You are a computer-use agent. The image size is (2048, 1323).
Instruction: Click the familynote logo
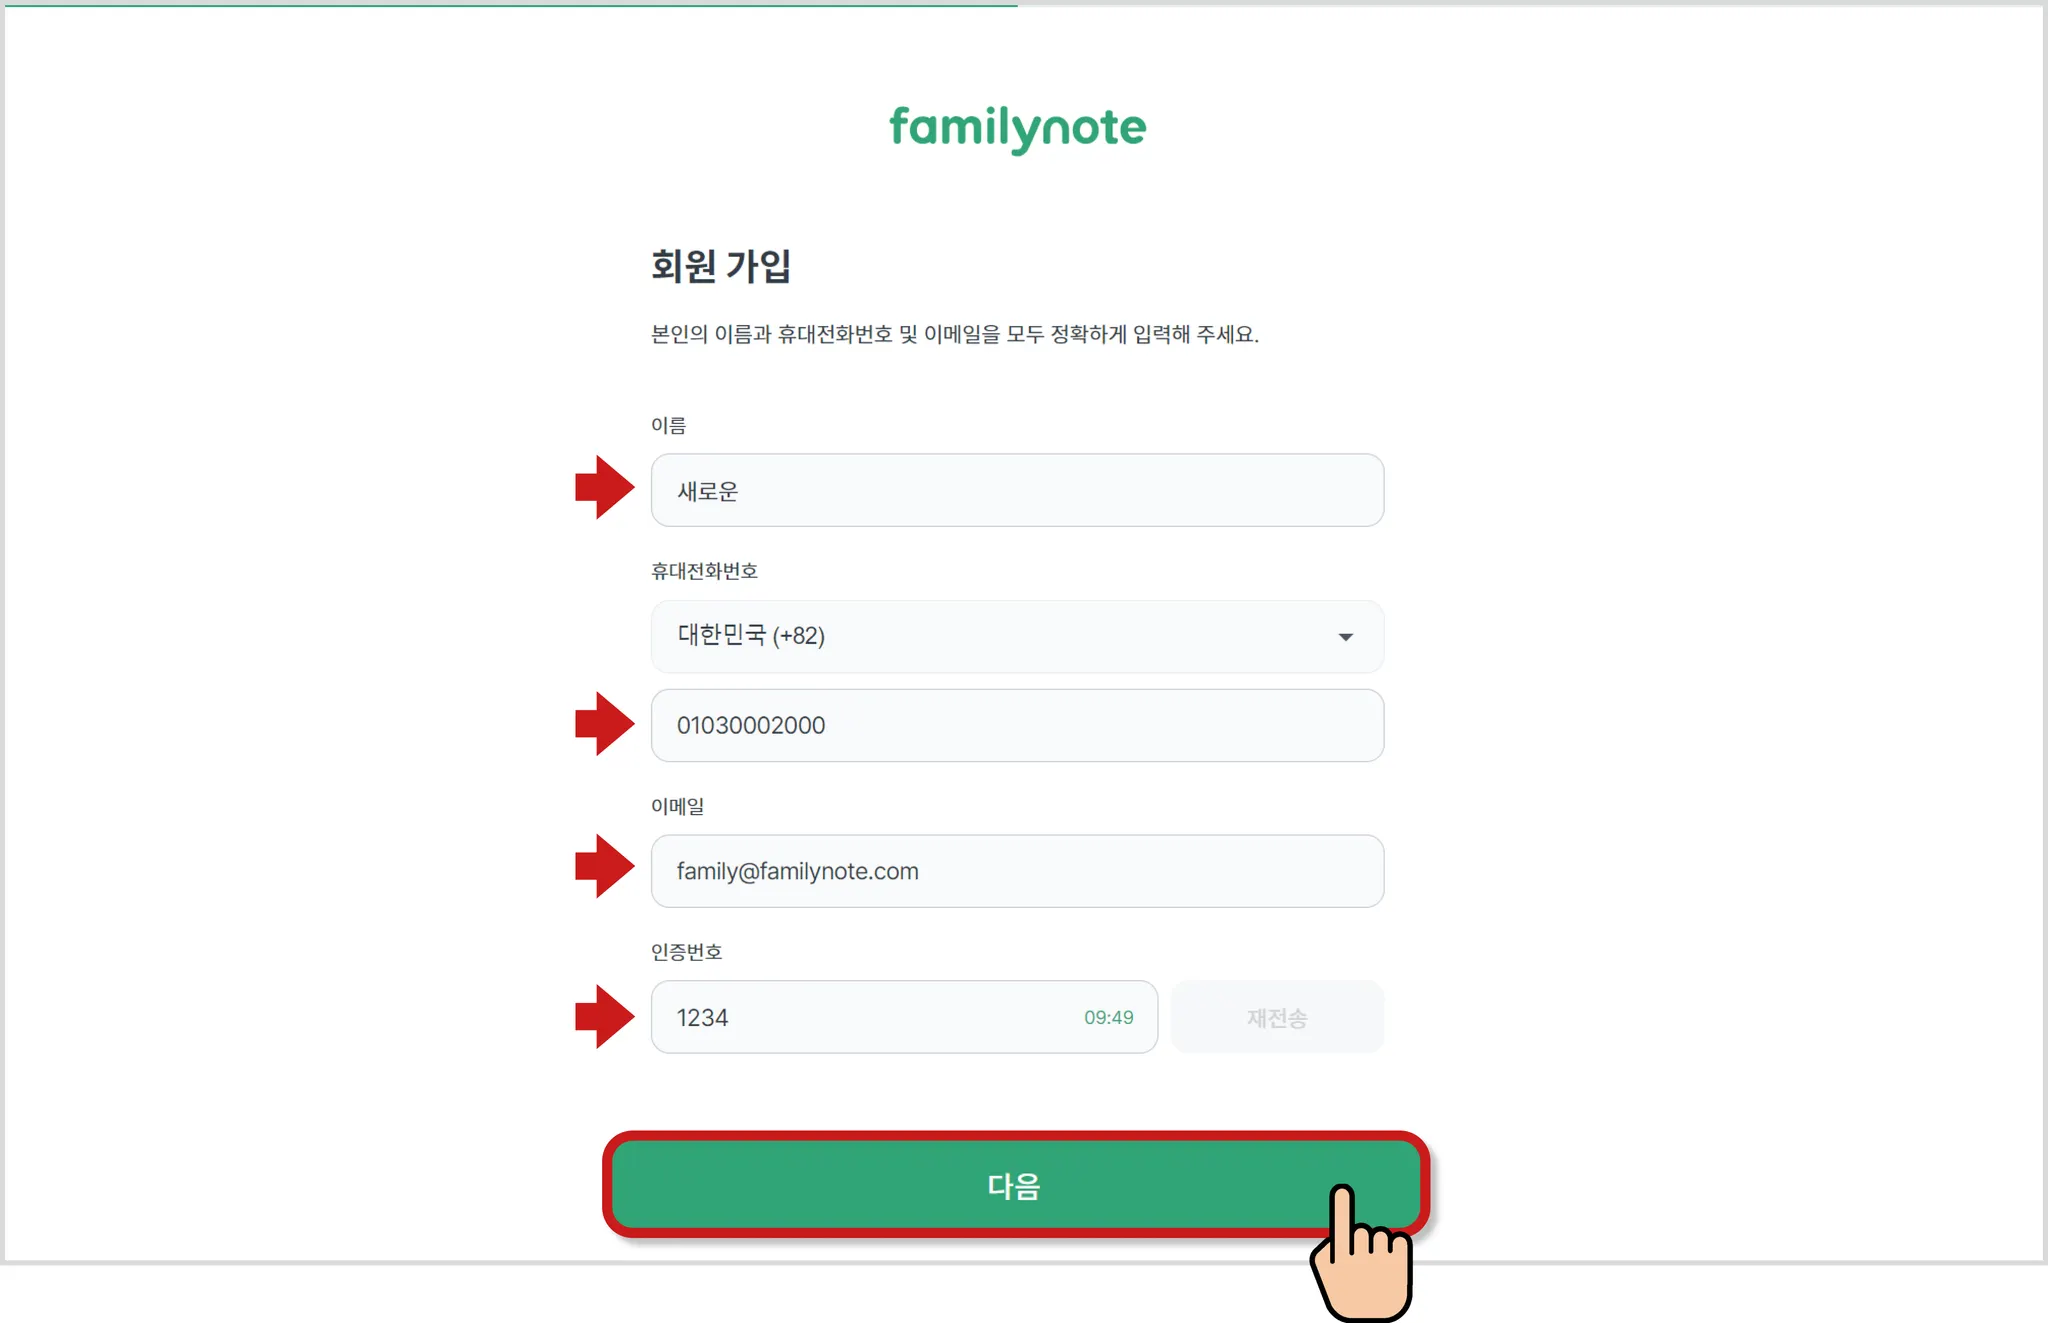pyautogui.click(x=1017, y=129)
